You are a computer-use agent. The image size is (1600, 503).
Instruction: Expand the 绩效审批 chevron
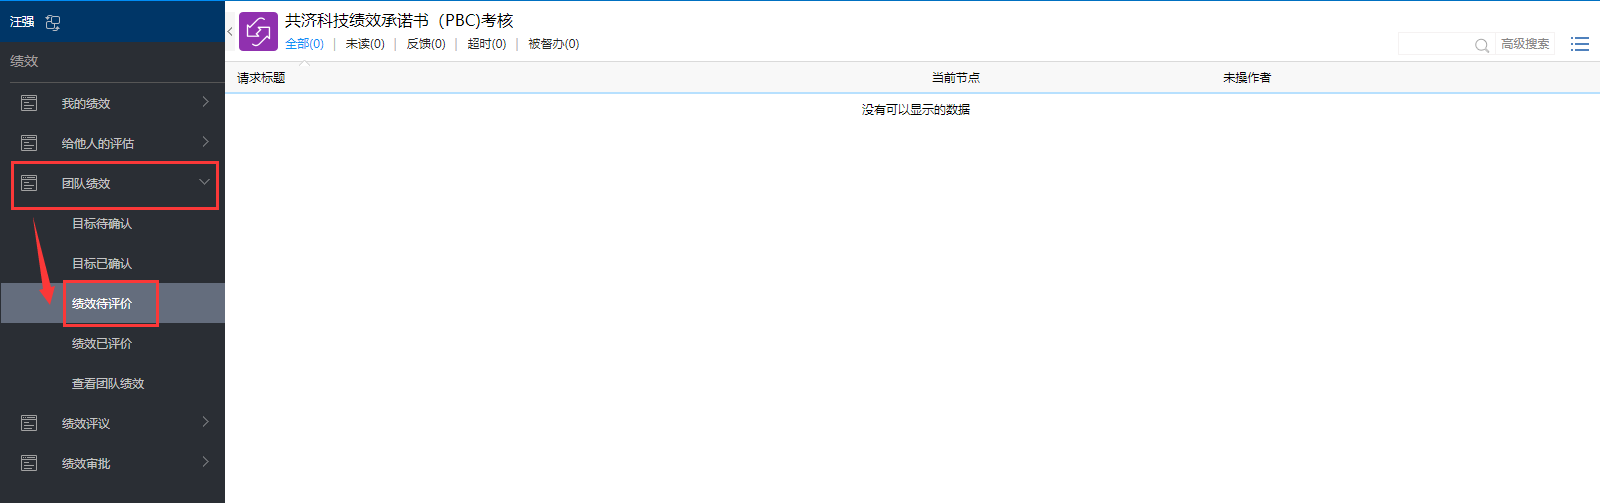[x=205, y=462]
